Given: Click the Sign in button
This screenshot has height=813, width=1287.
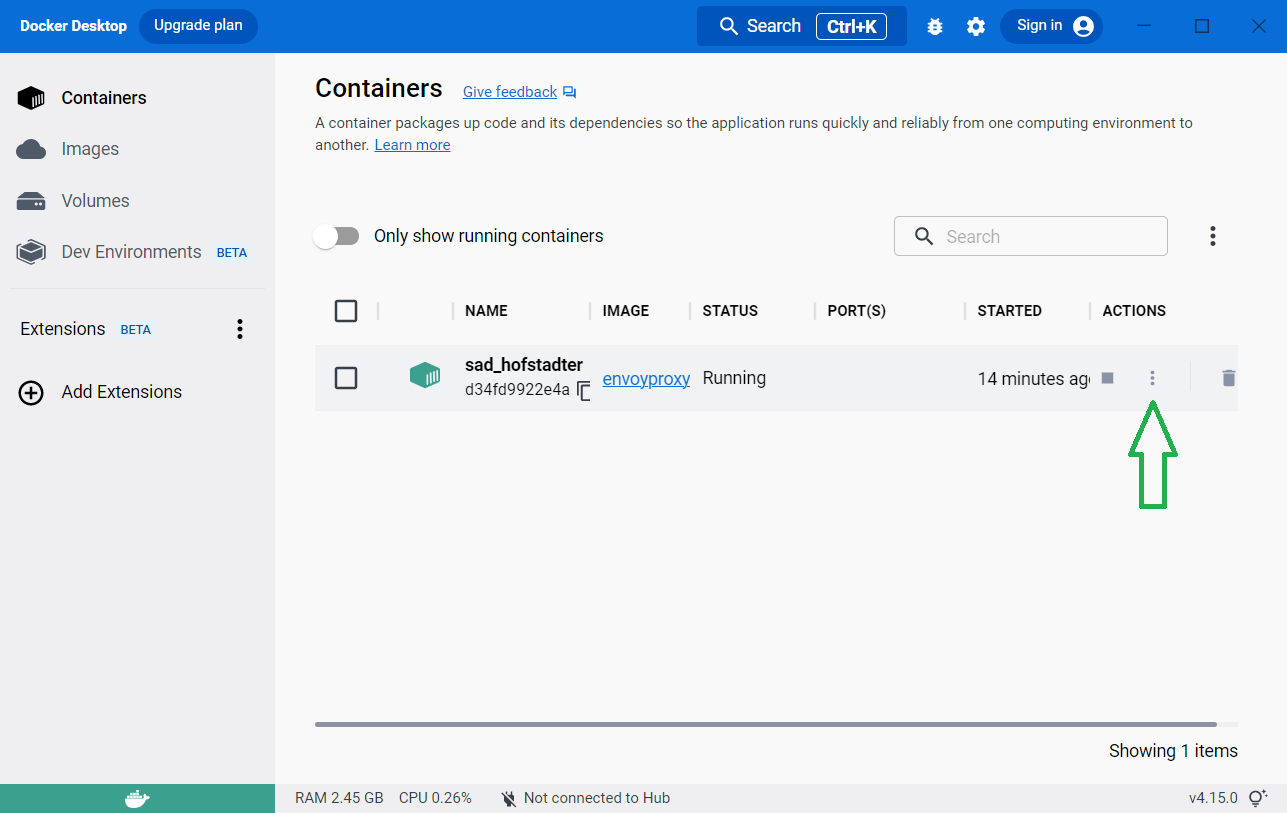Looking at the screenshot, I should [1051, 26].
